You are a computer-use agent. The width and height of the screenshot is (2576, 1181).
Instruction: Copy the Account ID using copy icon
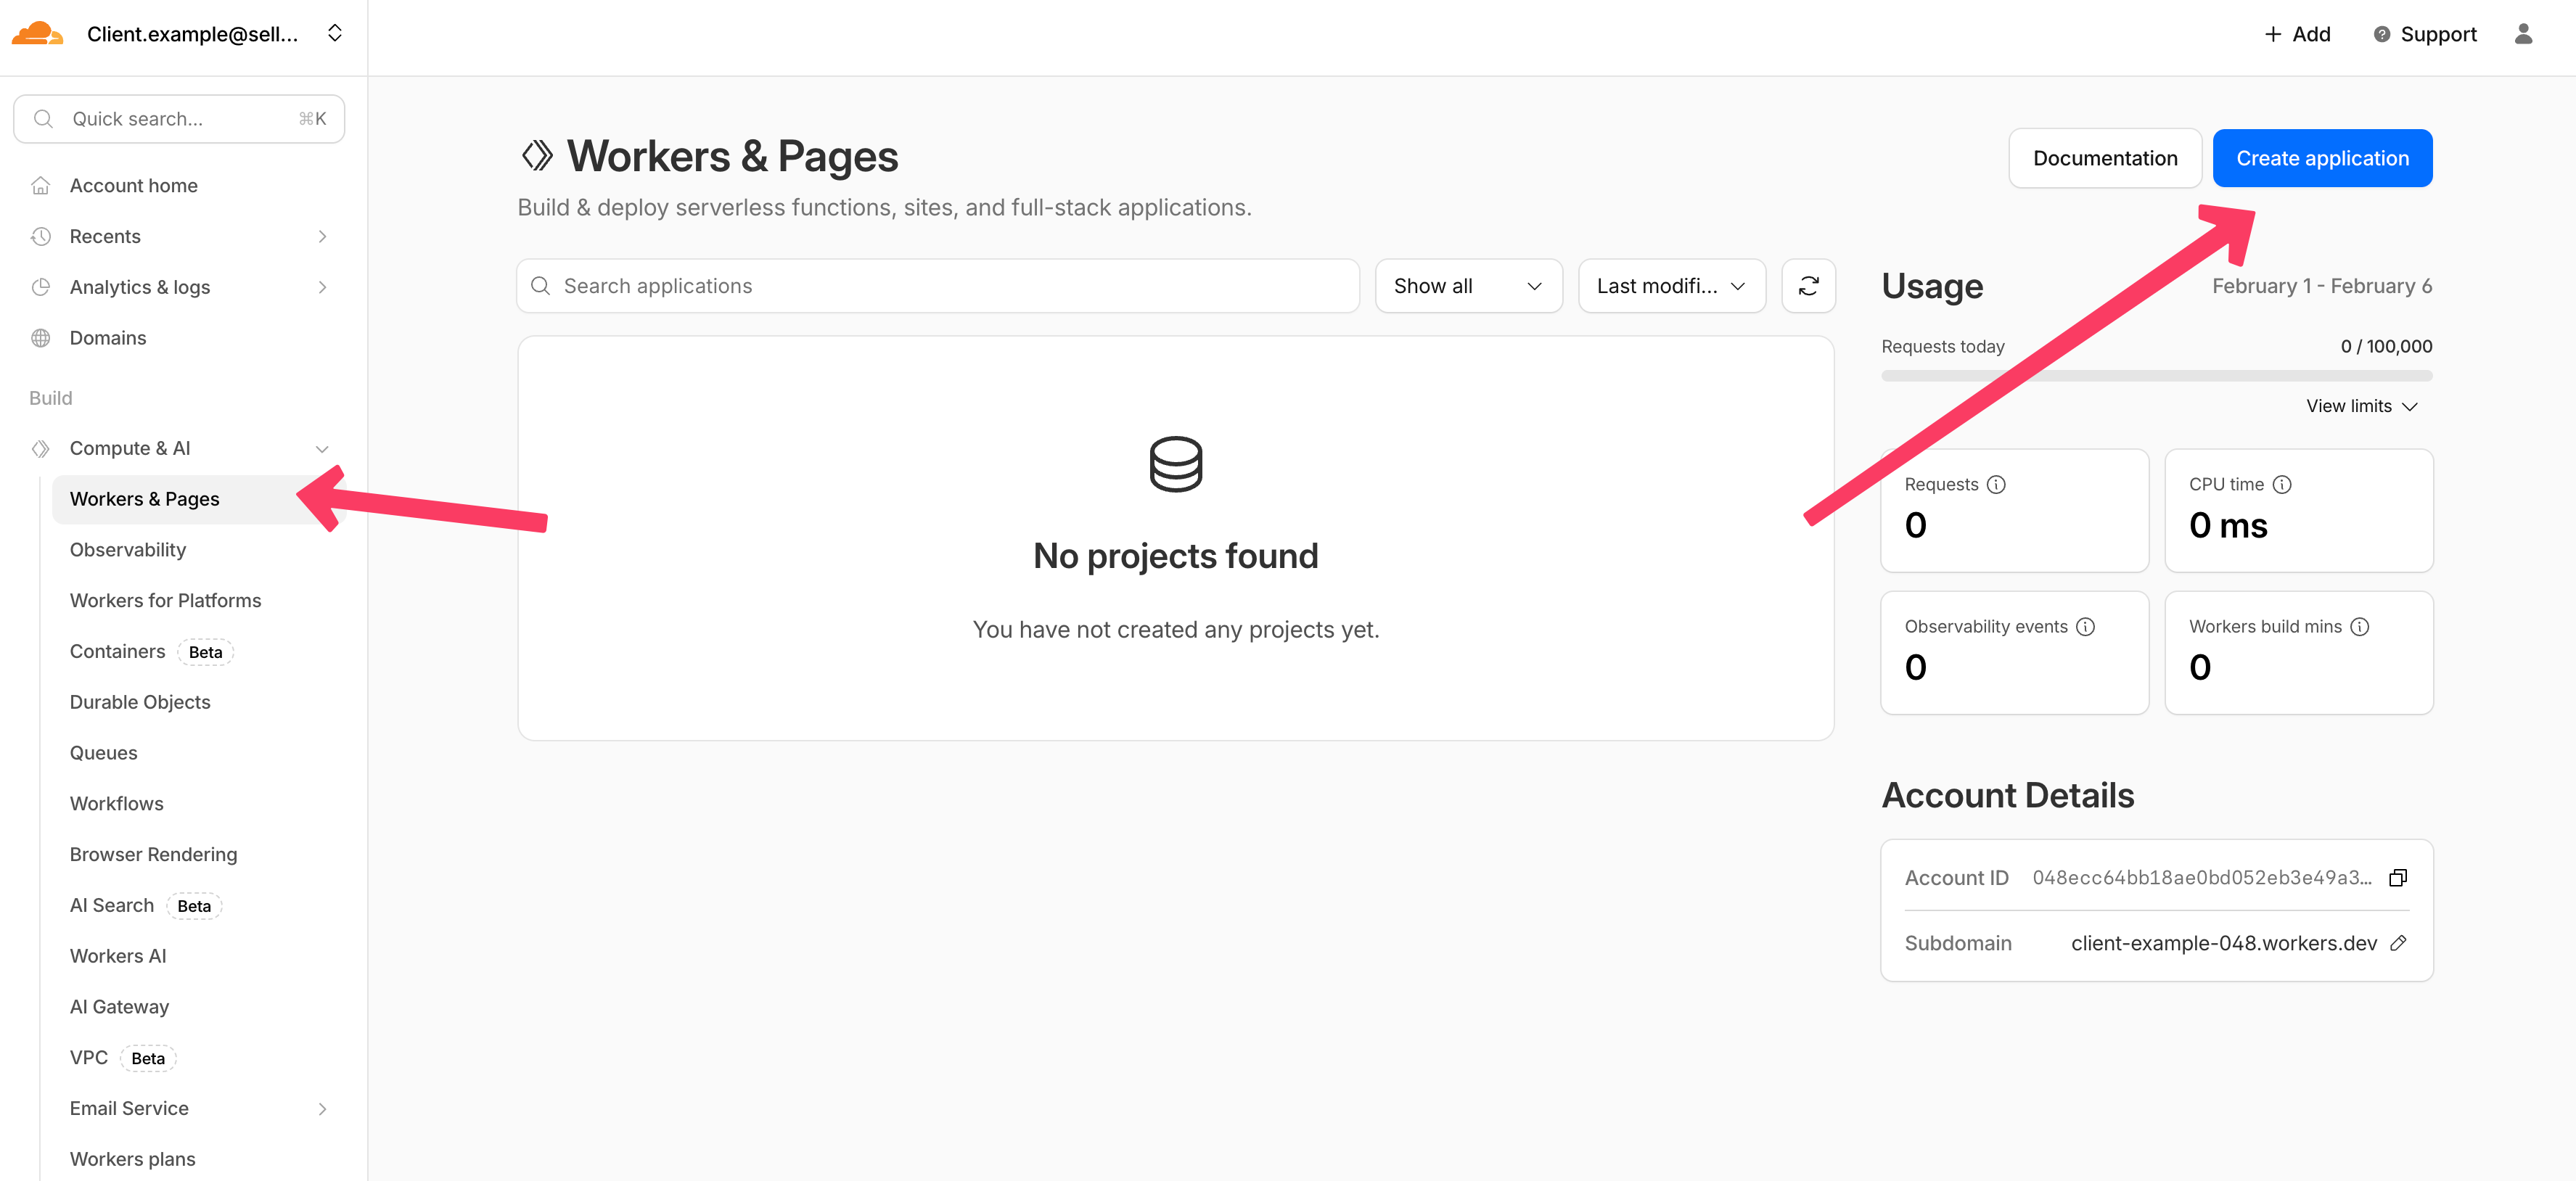(x=2397, y=878)
